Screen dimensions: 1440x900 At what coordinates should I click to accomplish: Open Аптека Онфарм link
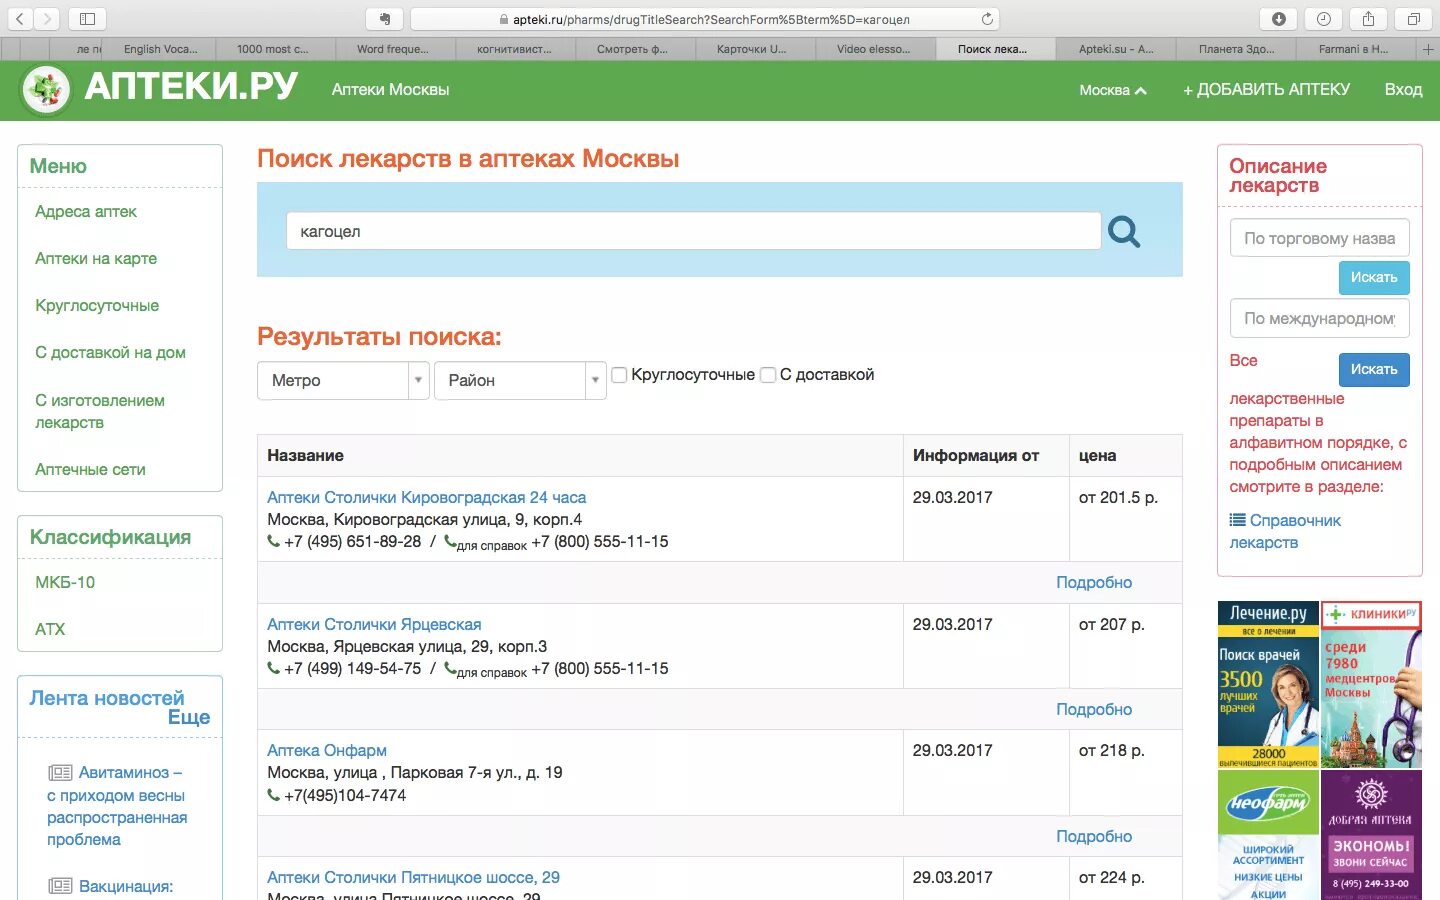327,750
